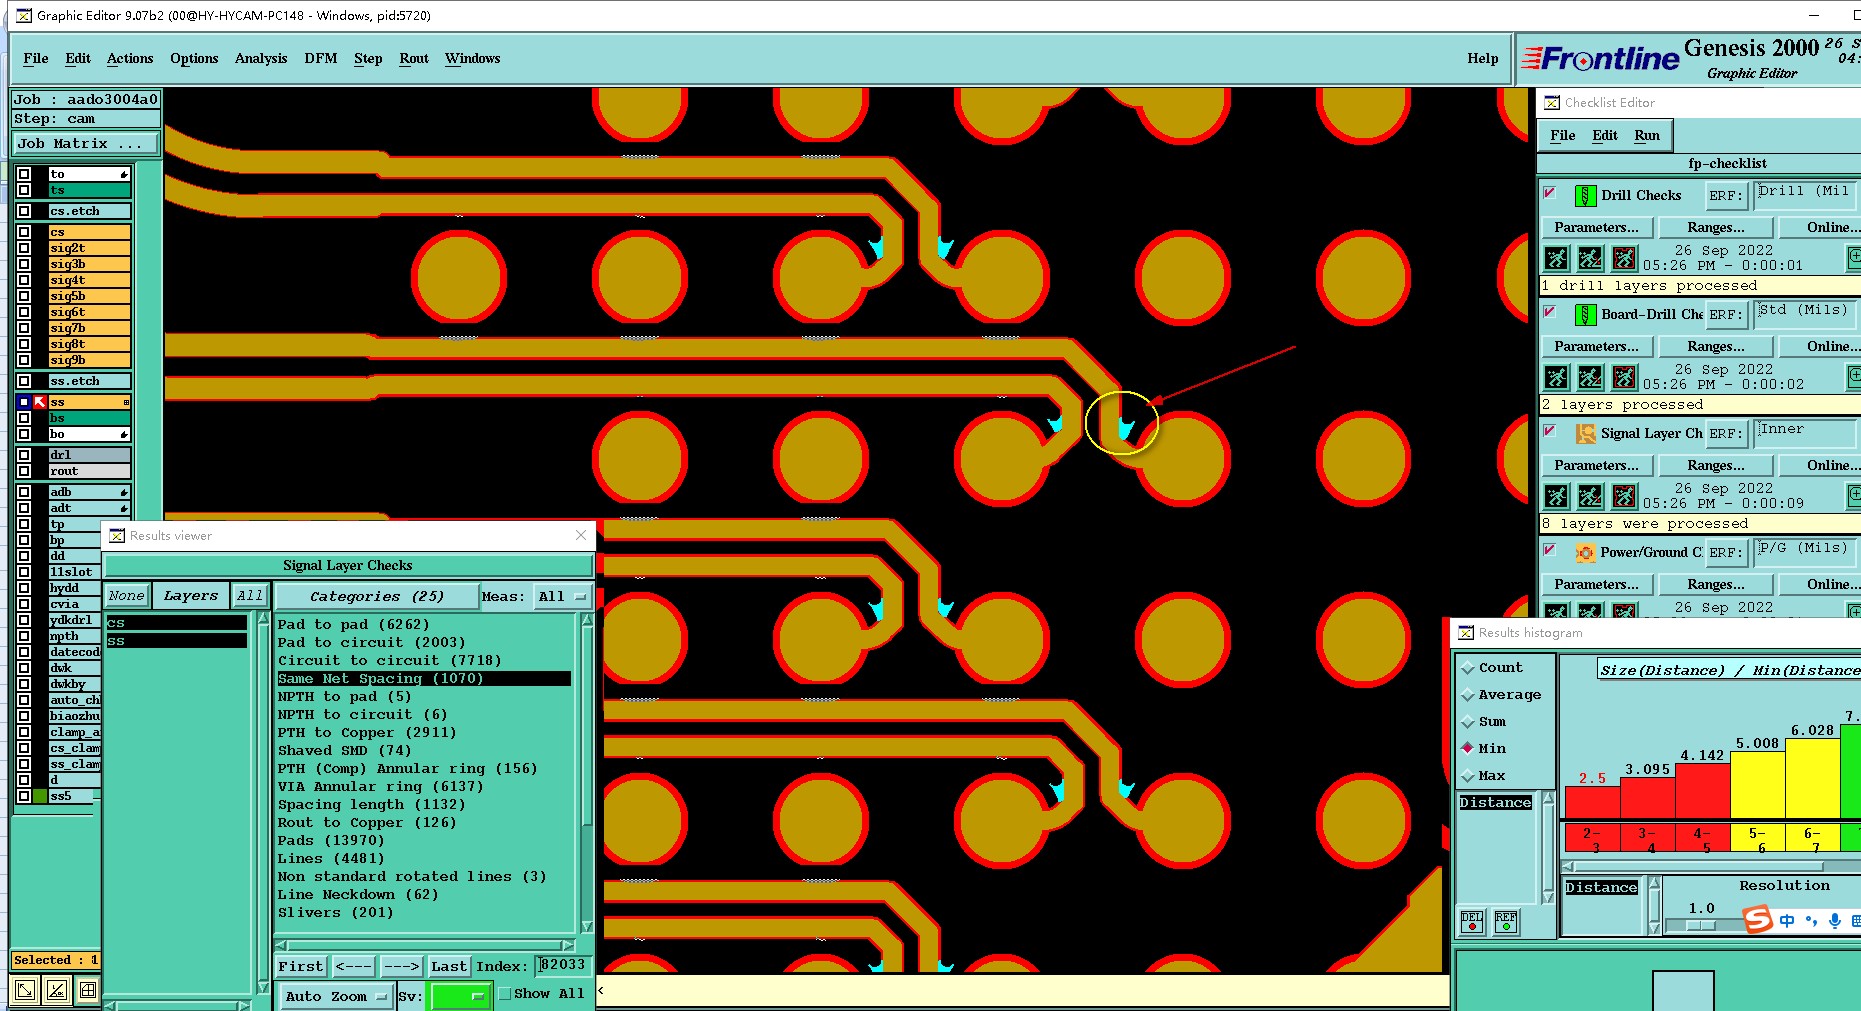1861x1011 pixels.
Task: Open the Run menu in Checklist Editor
Action: [x=1647, y=136]
